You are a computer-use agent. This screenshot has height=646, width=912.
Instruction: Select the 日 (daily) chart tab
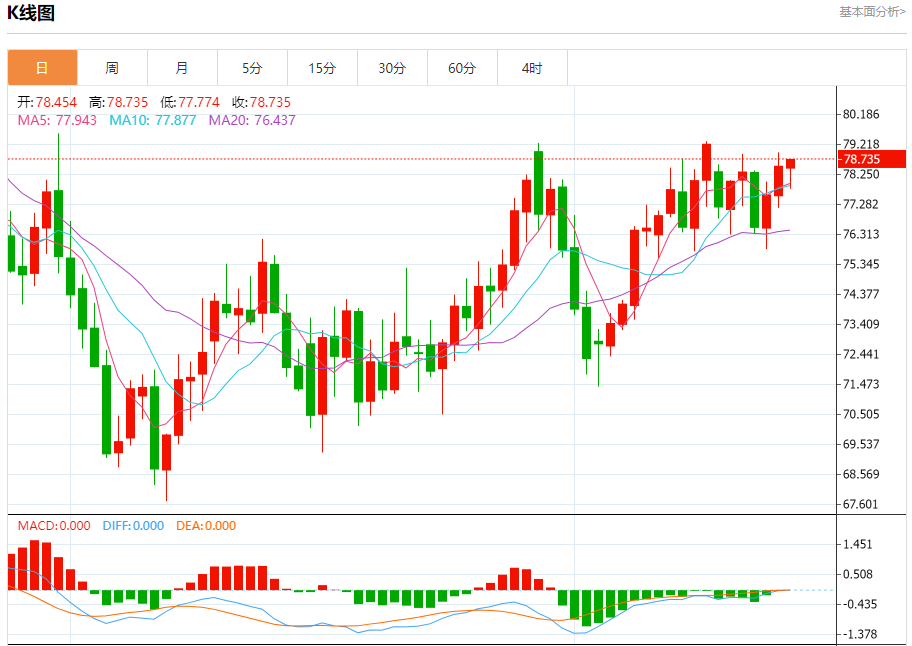click(42, 68)
